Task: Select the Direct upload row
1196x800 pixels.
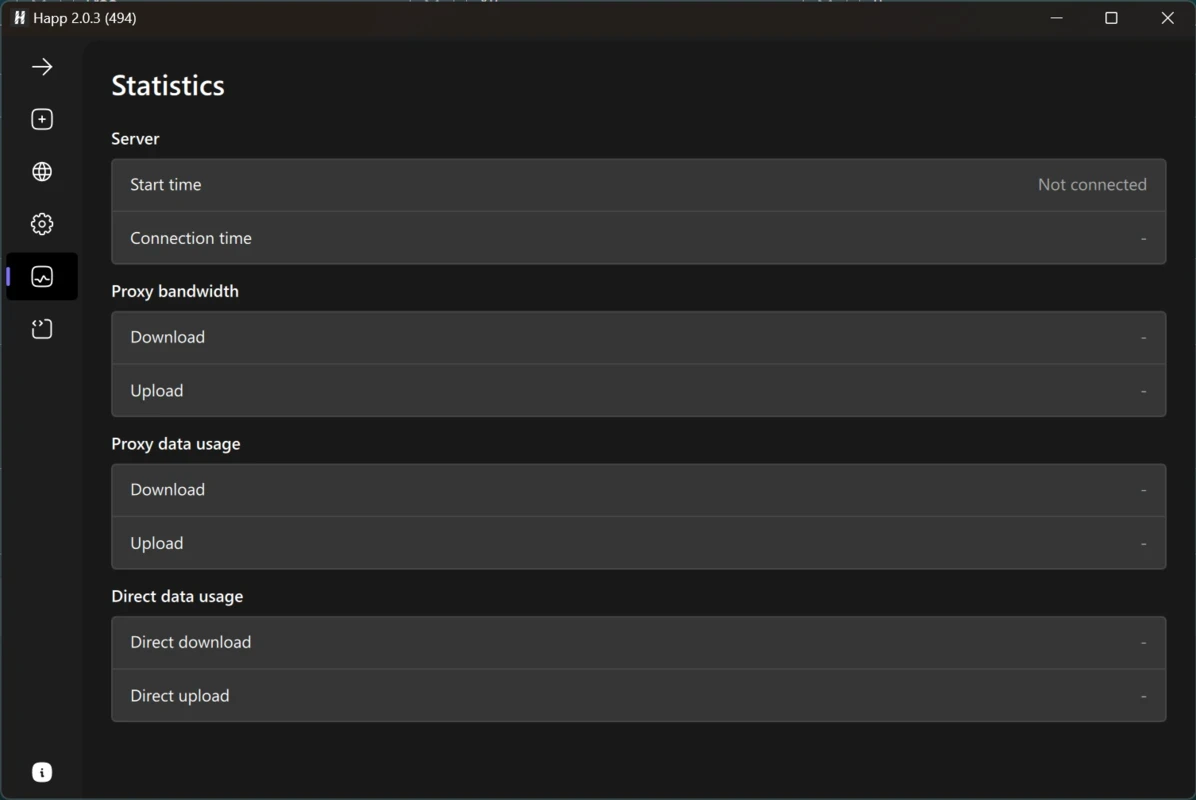Action: pos(638,696)
